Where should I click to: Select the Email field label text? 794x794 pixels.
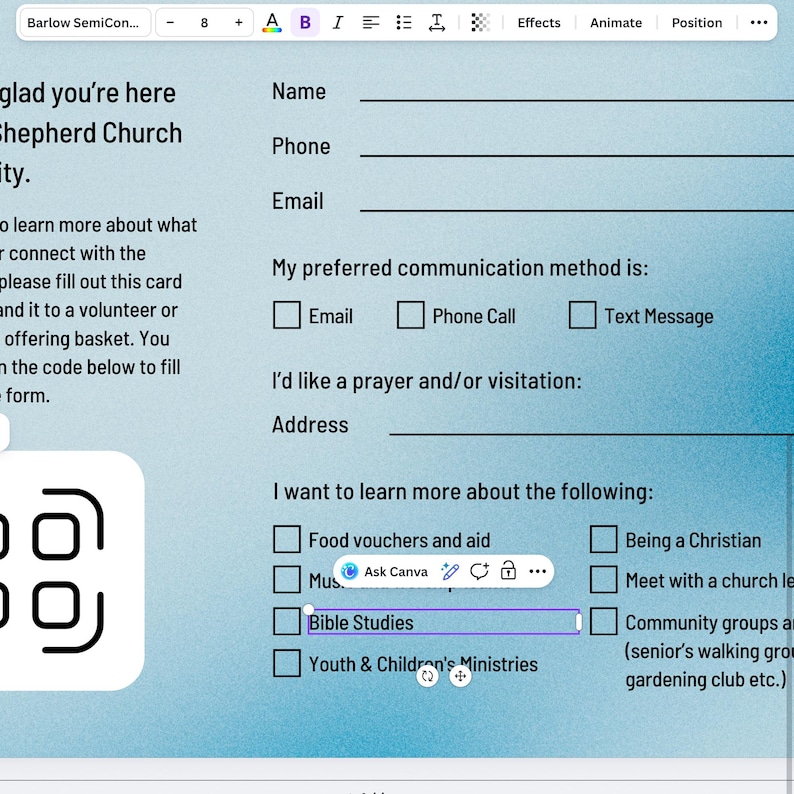(x=298, y=201)
